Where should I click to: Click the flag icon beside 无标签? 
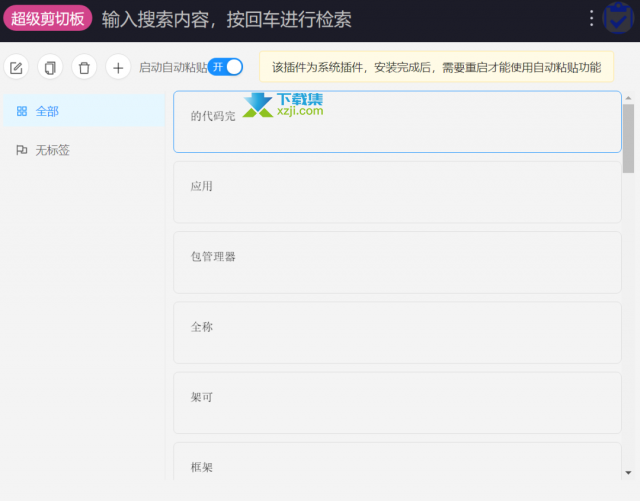(x=22, y=150)
